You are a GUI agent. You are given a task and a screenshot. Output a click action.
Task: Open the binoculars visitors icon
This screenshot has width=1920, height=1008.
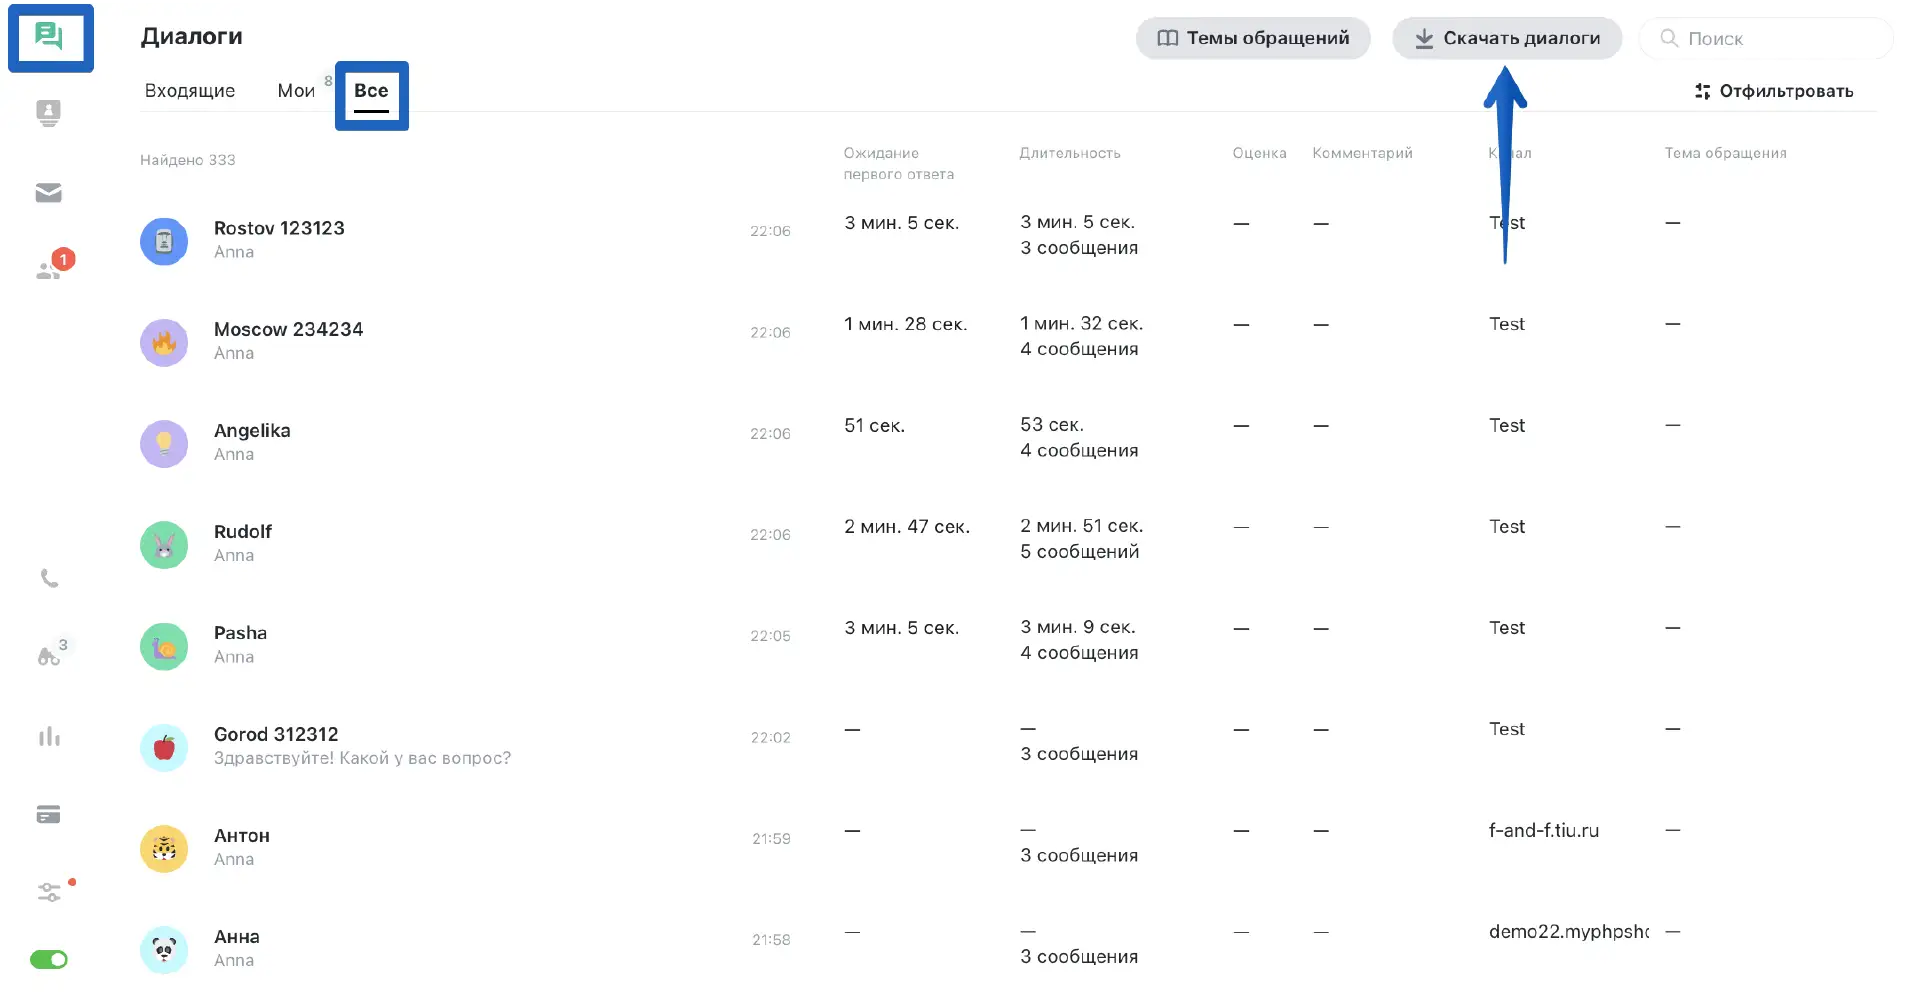point(49,656)
